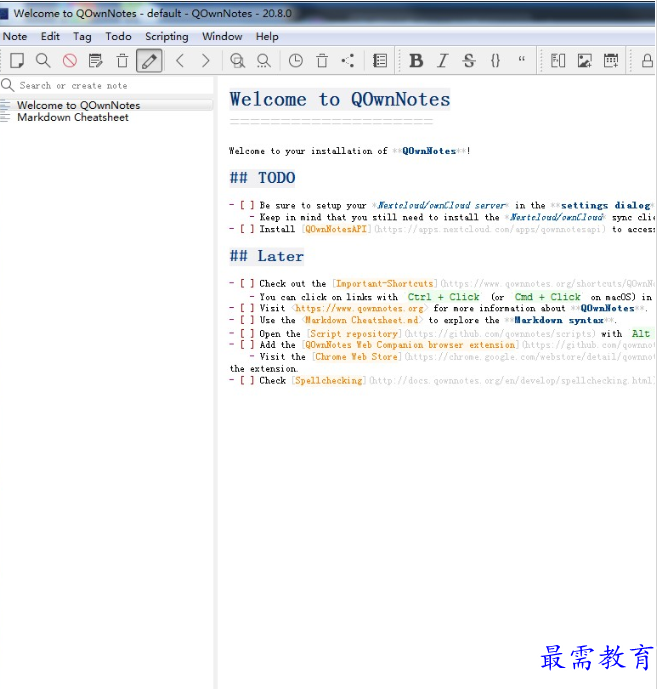This screenshot has height=689, width=662.
Task: Open replace text in note icon
Action: (x=264, y=61)
